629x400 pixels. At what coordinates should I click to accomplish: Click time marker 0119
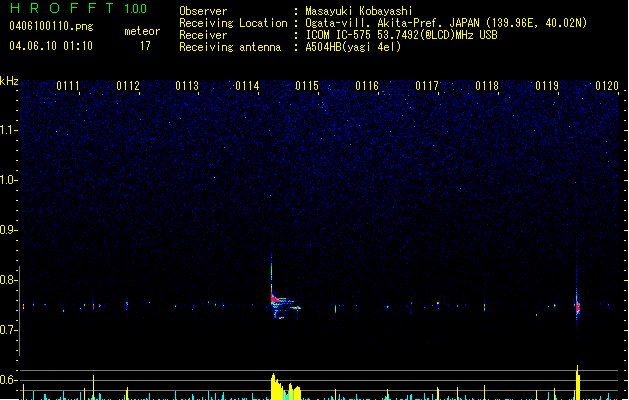(x=547, y=86)
